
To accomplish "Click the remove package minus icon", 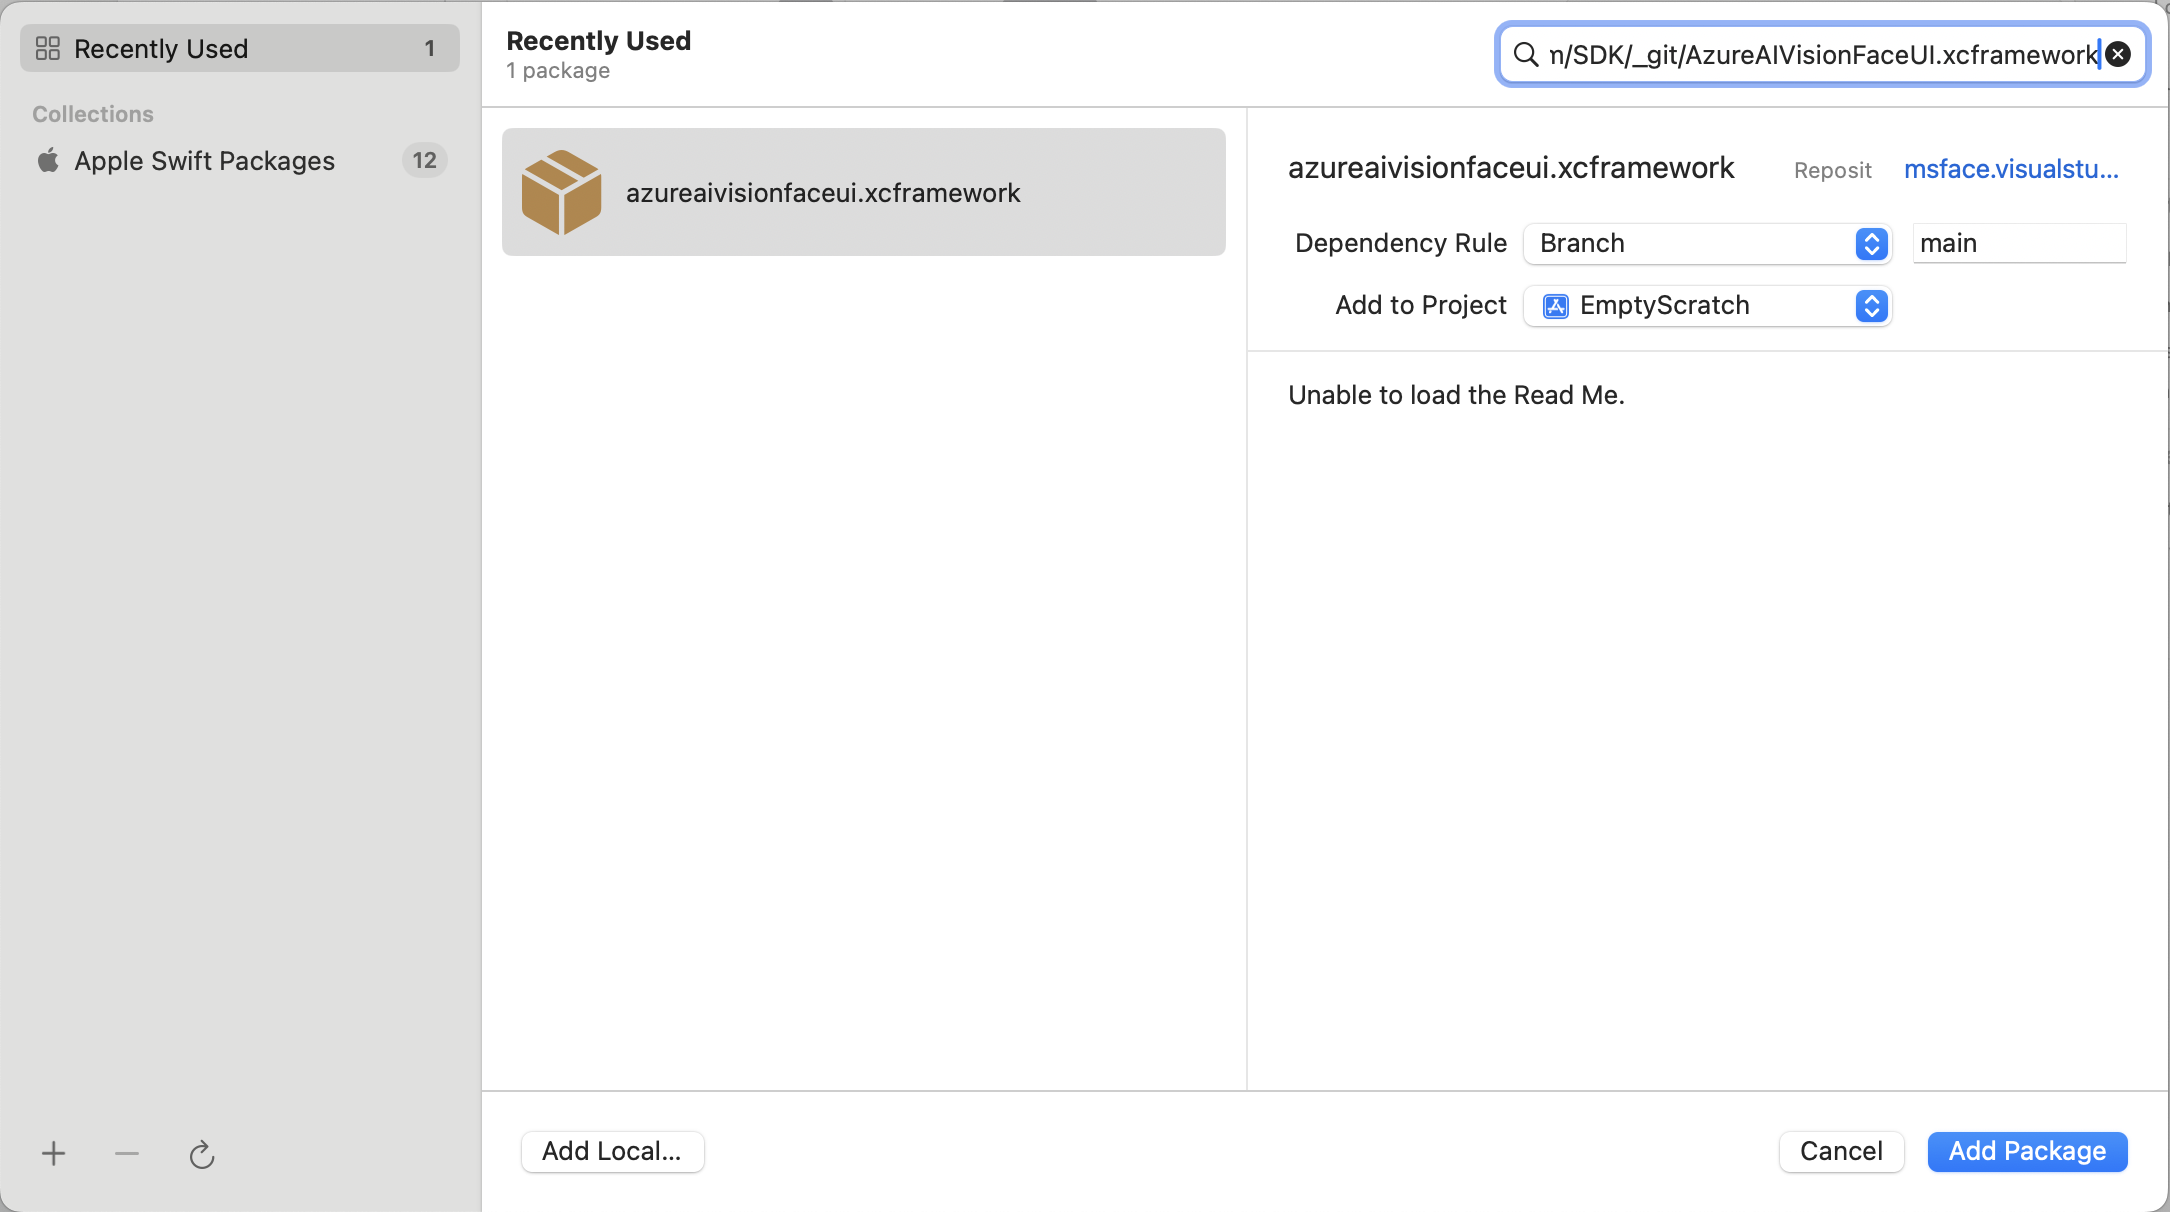I will [128, 1152].
